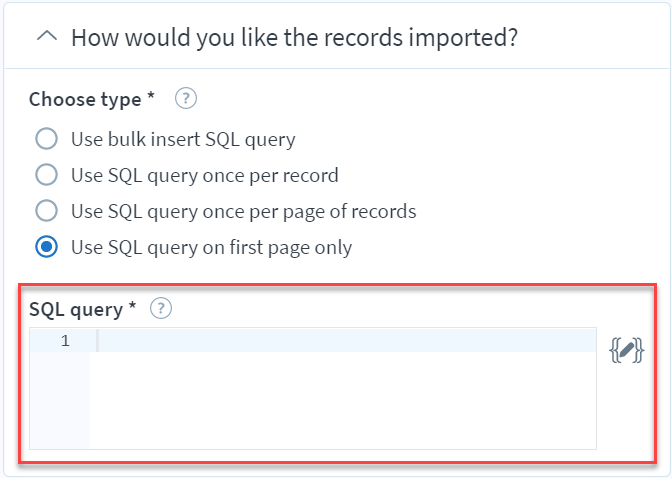Select the bulk insert SQL query radio circle
Image resolution: width=672 pixels, height=478 pixels.
(46, 139)
